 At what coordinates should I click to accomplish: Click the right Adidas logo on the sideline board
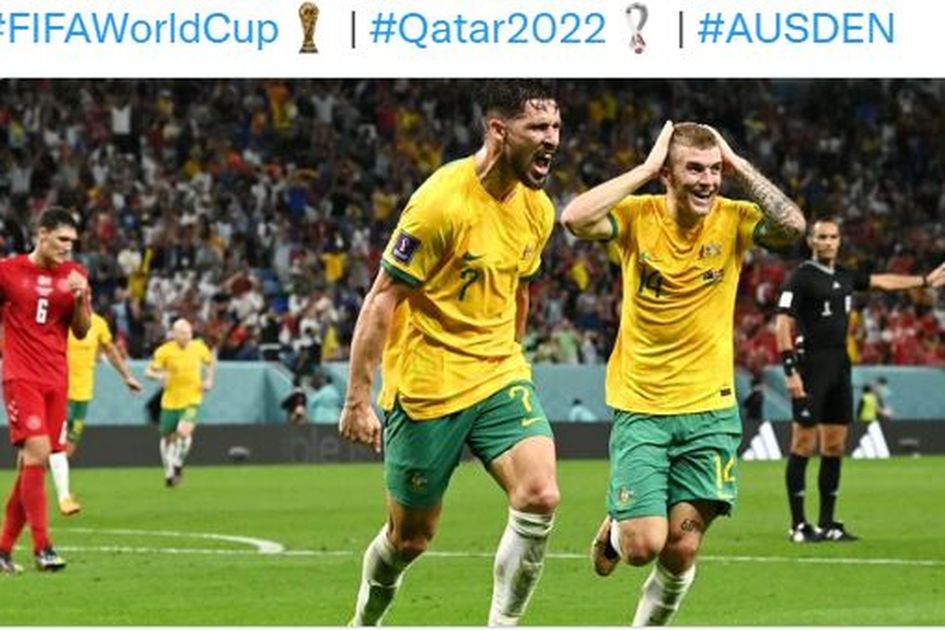coord(870,441)
